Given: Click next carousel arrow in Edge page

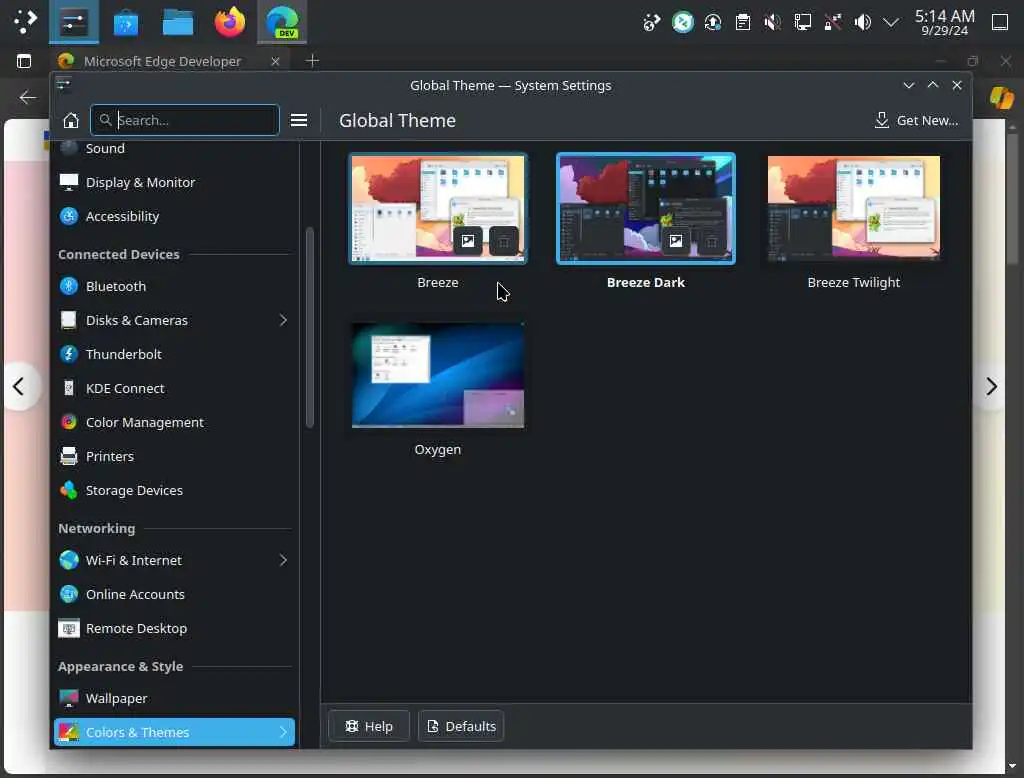Looking at the screenshot, I should pyautogui.click(x=991, y=387).
